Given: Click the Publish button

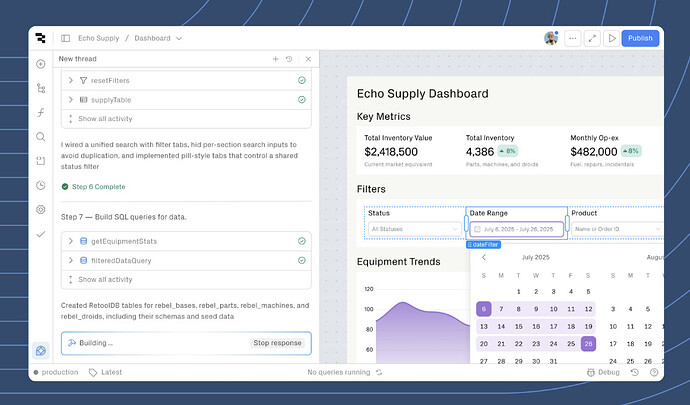Looking at the screenshot, I should (640, 38).
